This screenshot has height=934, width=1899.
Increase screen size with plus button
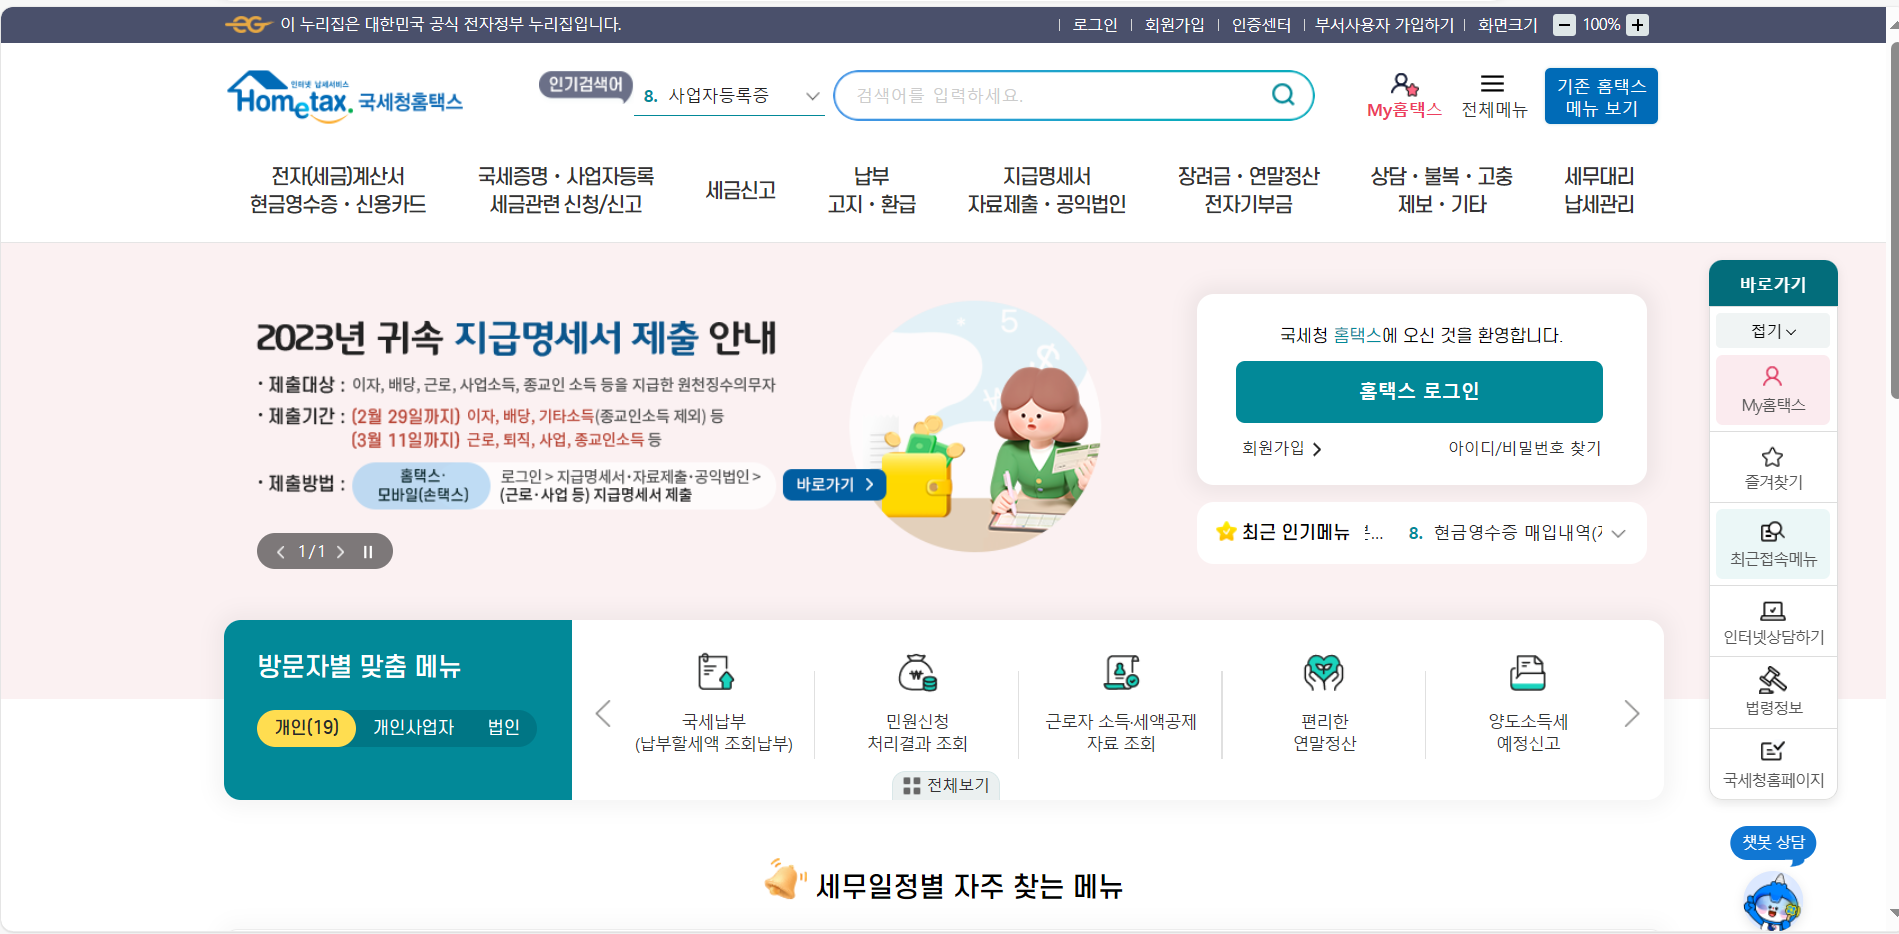coord(1637,25)
